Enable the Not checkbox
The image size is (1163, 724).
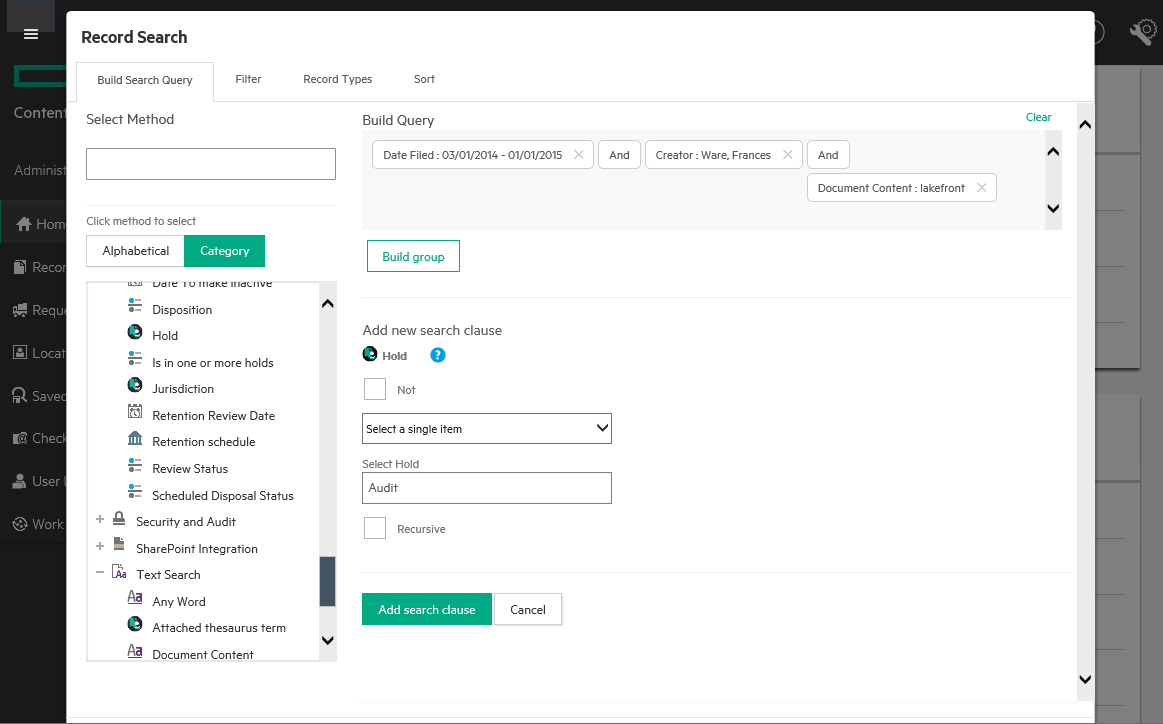(x=375, y=389)
